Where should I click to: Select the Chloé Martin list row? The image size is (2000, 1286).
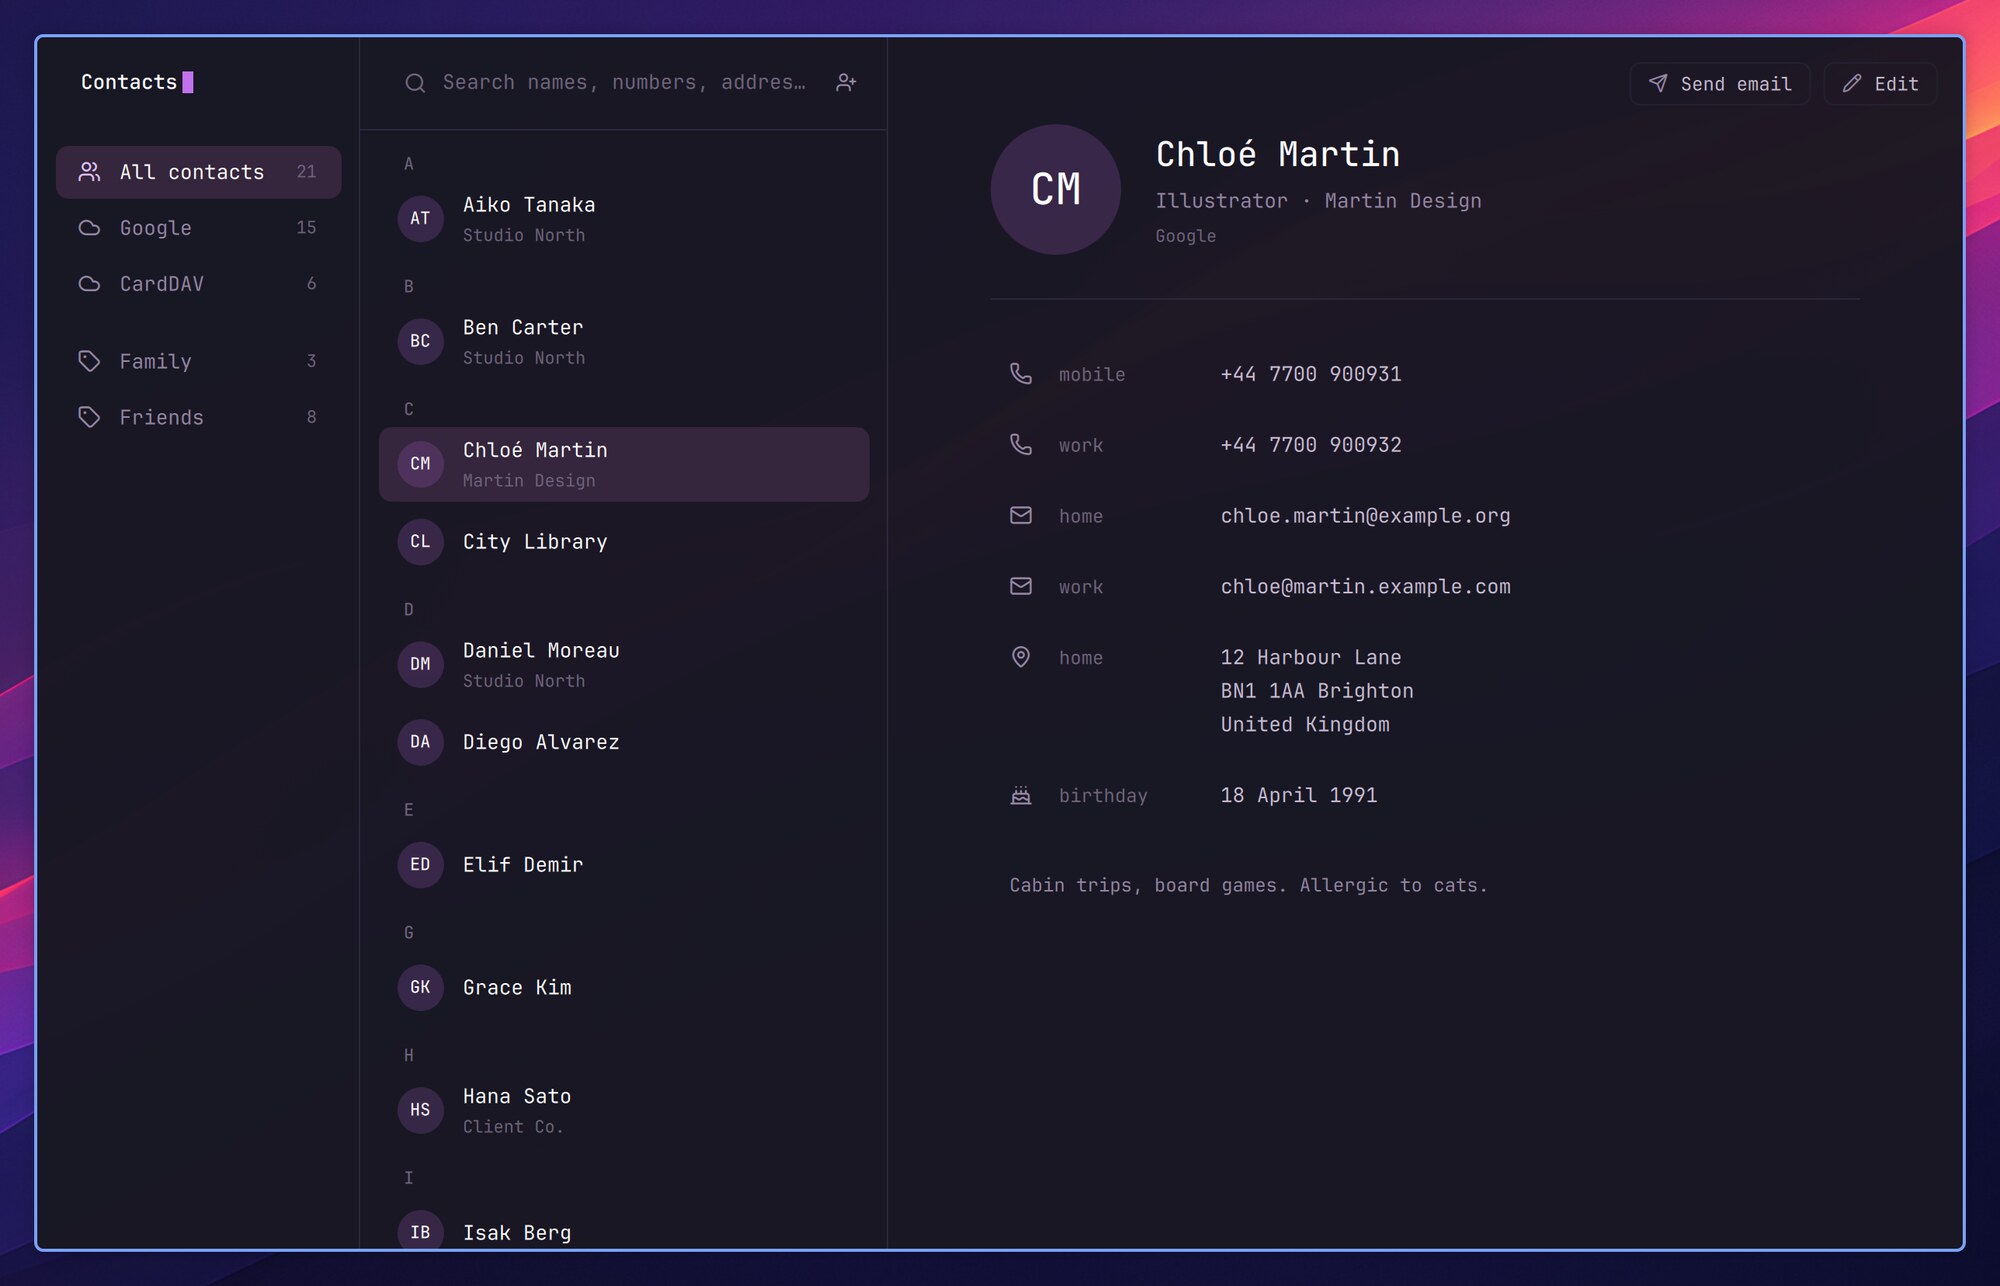point(624,465)
